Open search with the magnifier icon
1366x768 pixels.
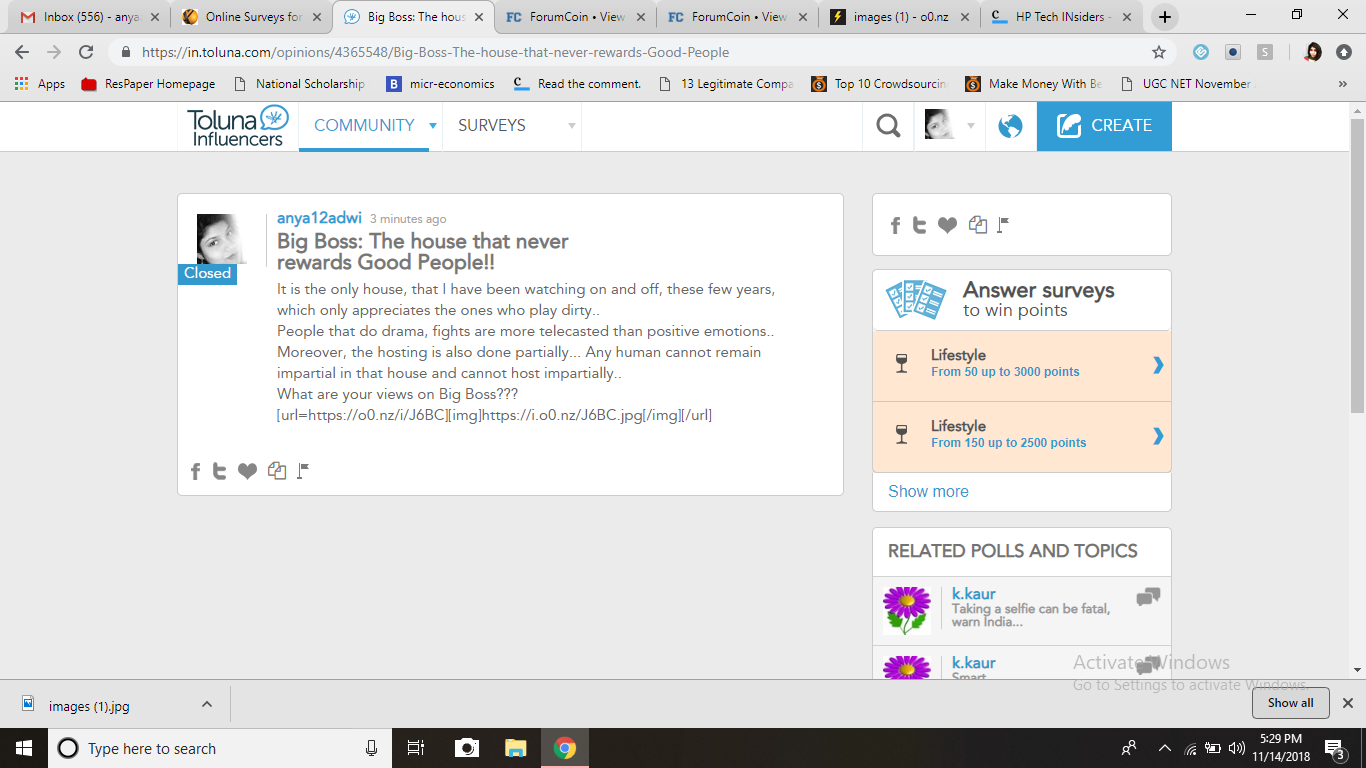tap(887, 126)
